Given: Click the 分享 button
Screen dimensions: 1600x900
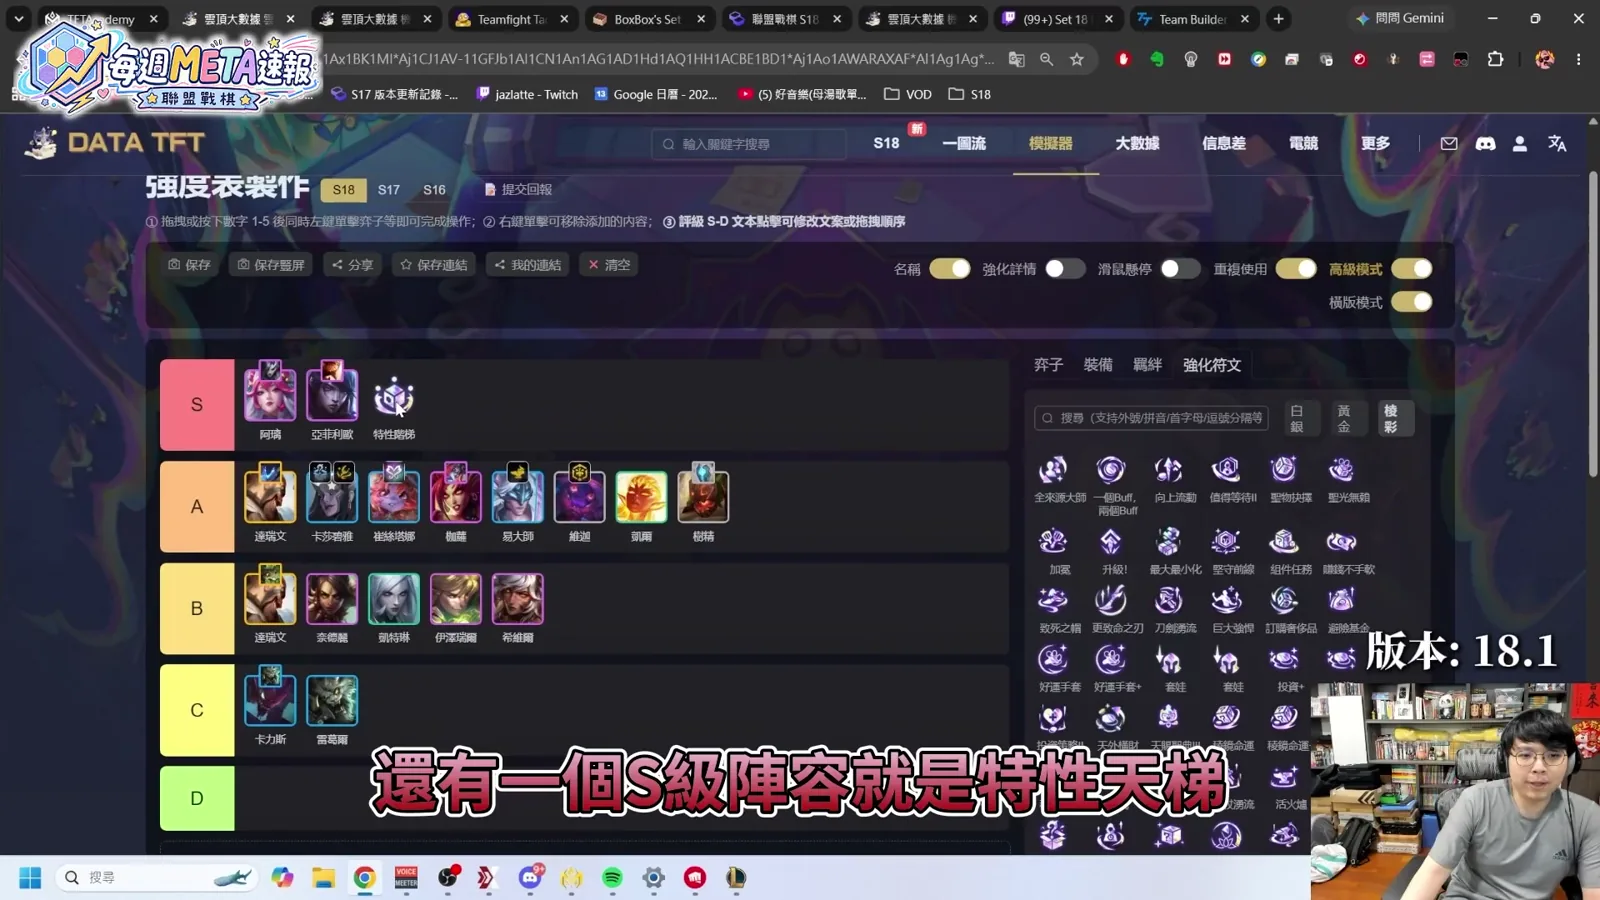Looking at the screenshot, I should click(352, 265).
